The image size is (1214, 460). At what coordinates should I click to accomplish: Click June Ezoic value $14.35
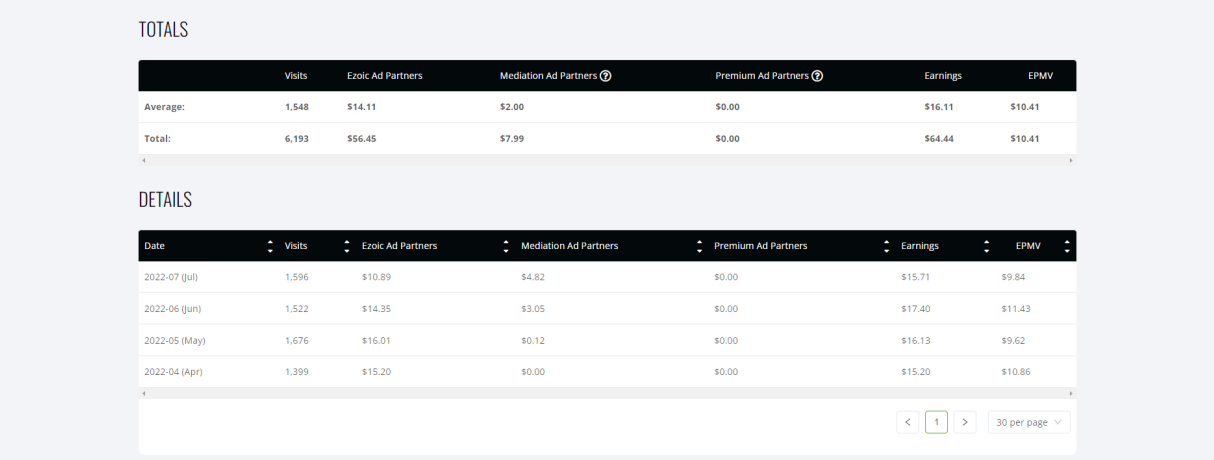tap(376, 309)
